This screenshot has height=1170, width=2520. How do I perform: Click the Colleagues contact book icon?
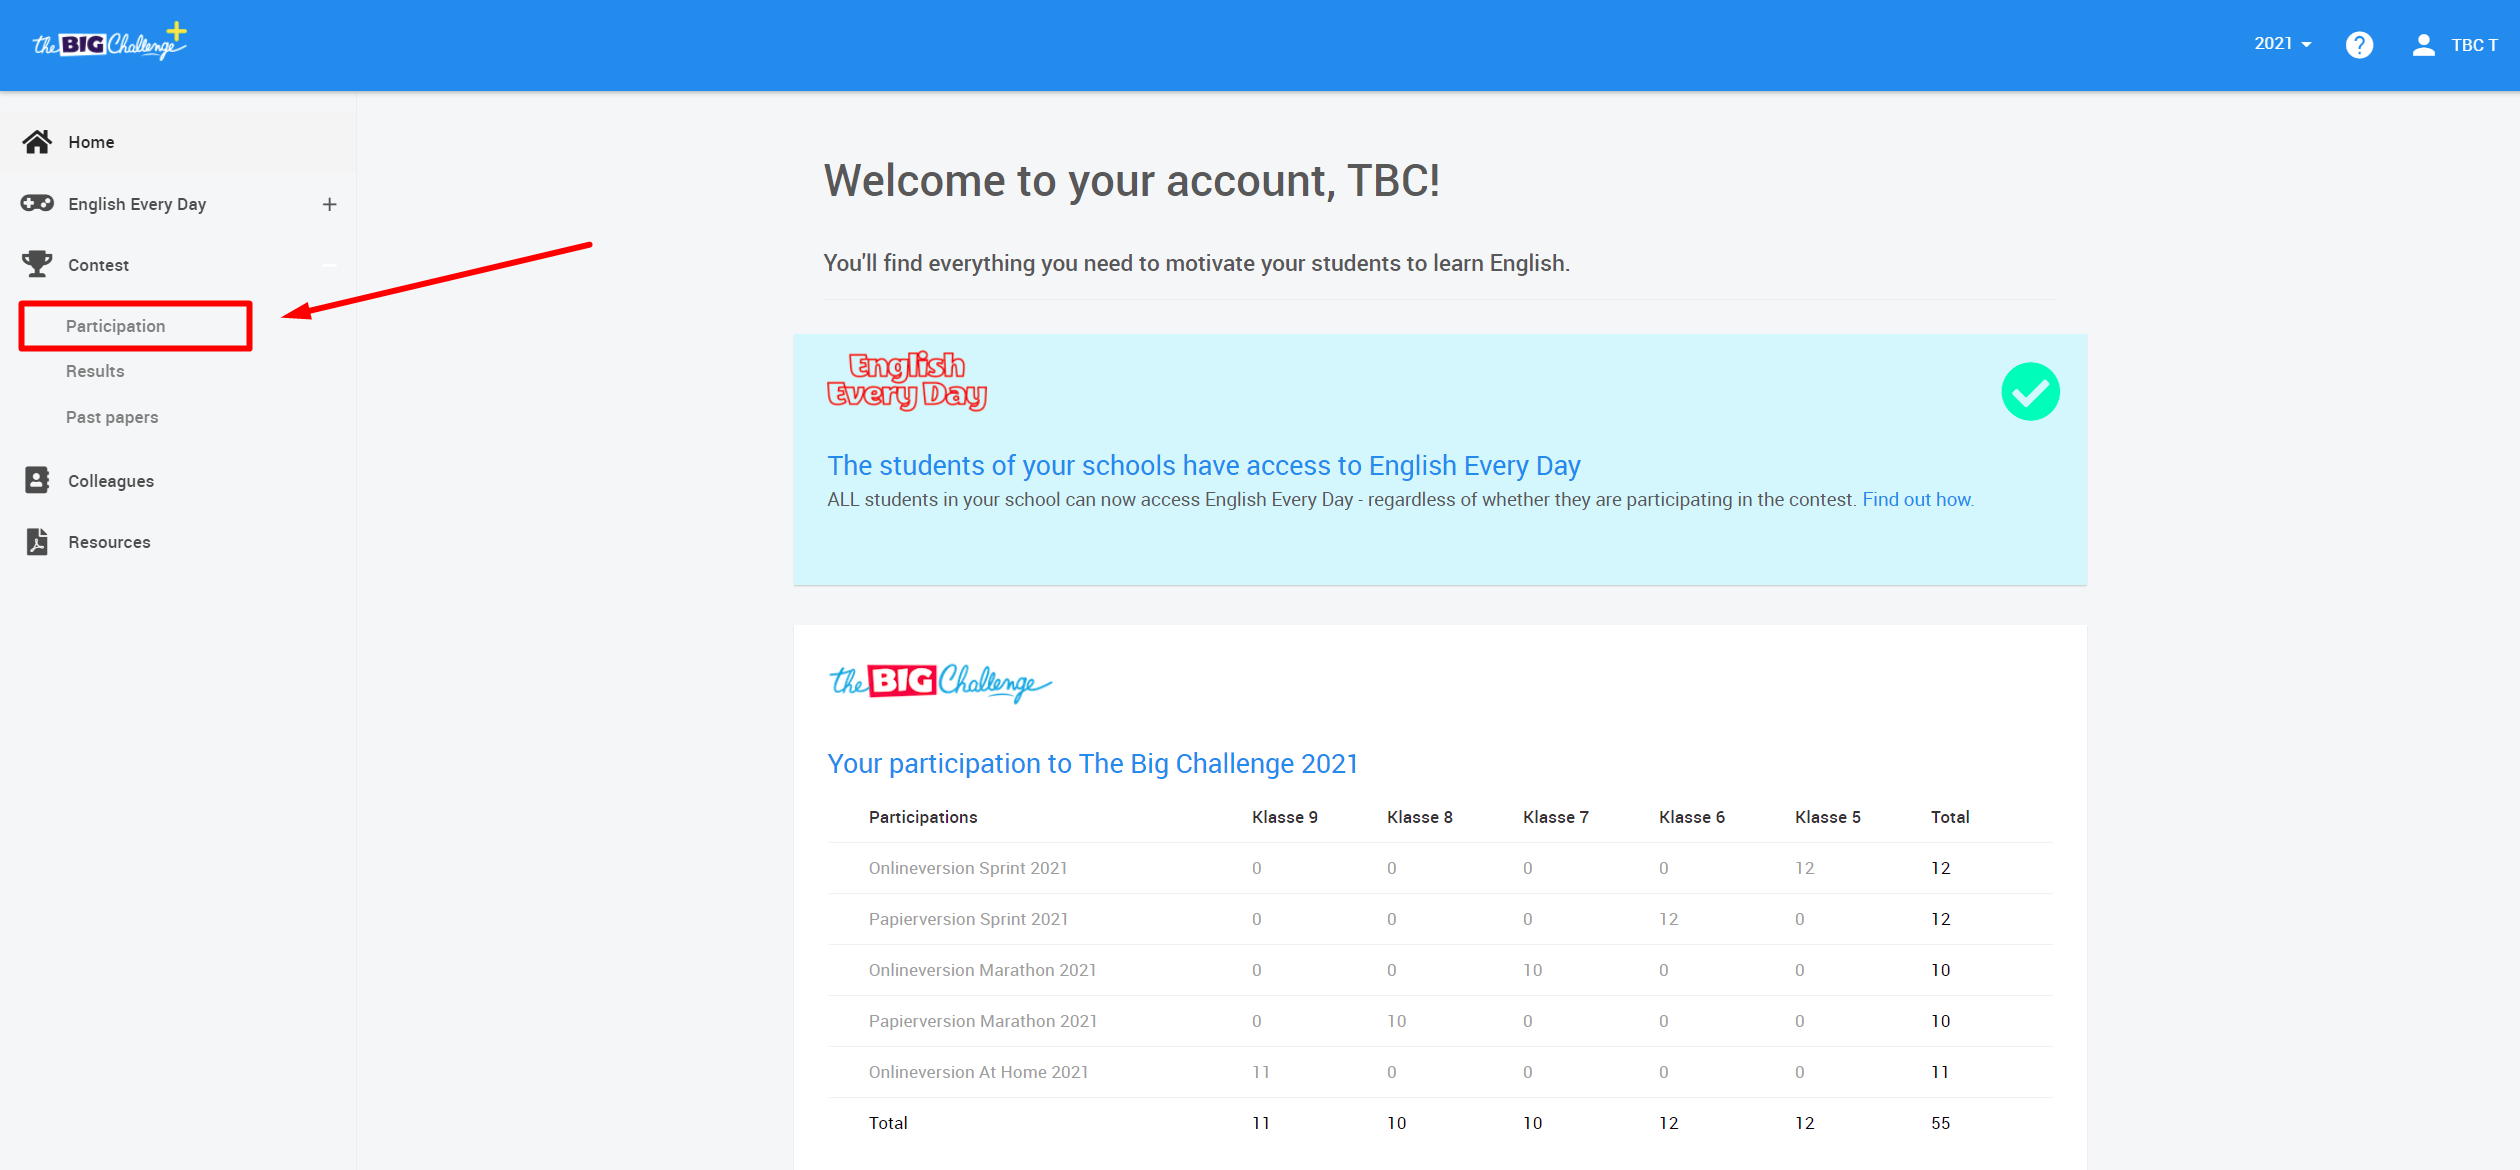tap(37, 481)
